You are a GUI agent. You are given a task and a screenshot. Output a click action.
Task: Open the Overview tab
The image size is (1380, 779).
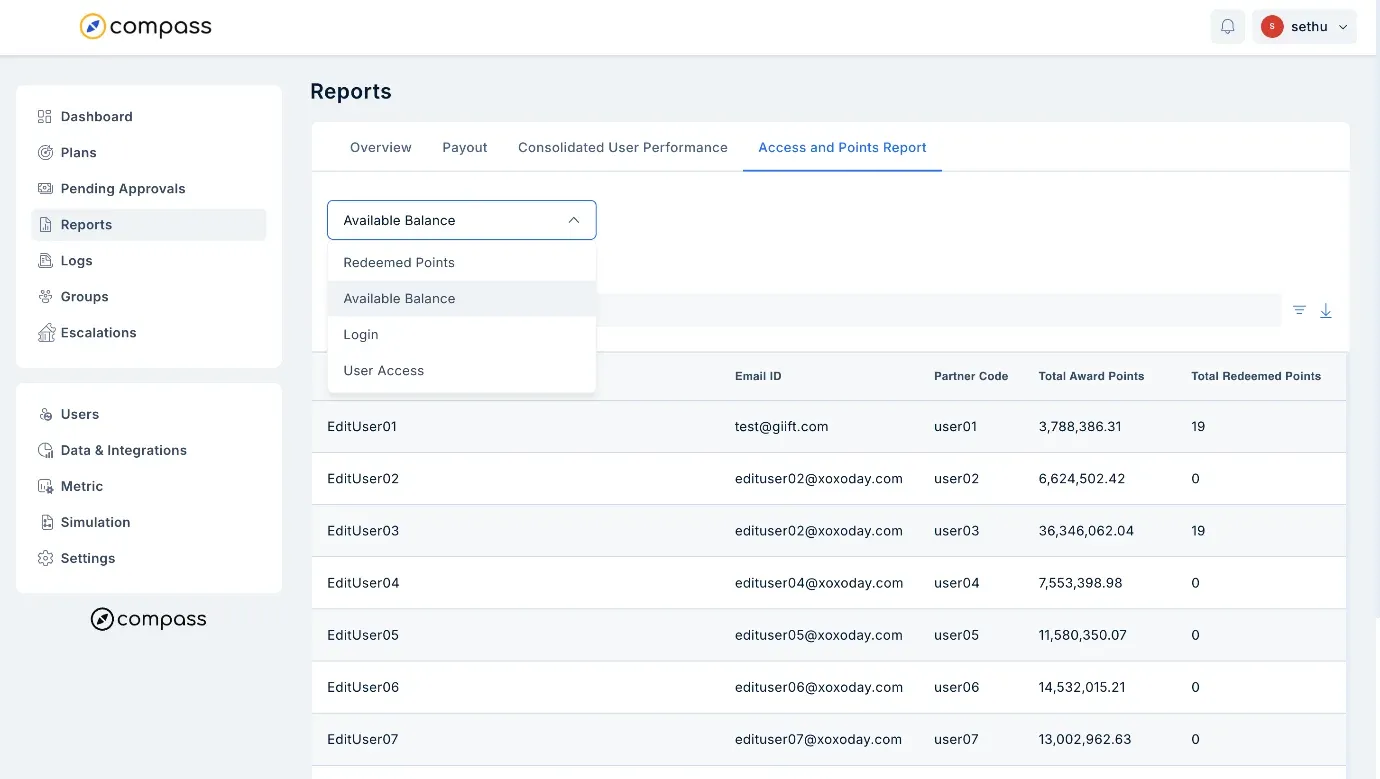[x=381, y=148]
